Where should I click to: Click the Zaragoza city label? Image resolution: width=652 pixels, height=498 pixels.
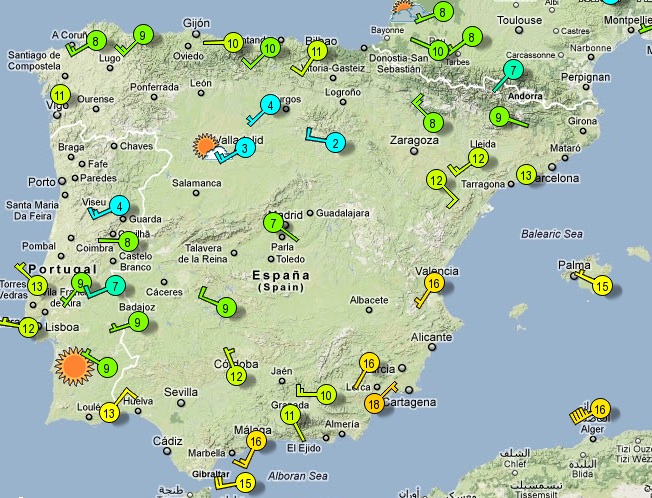[x=414, y=140]
